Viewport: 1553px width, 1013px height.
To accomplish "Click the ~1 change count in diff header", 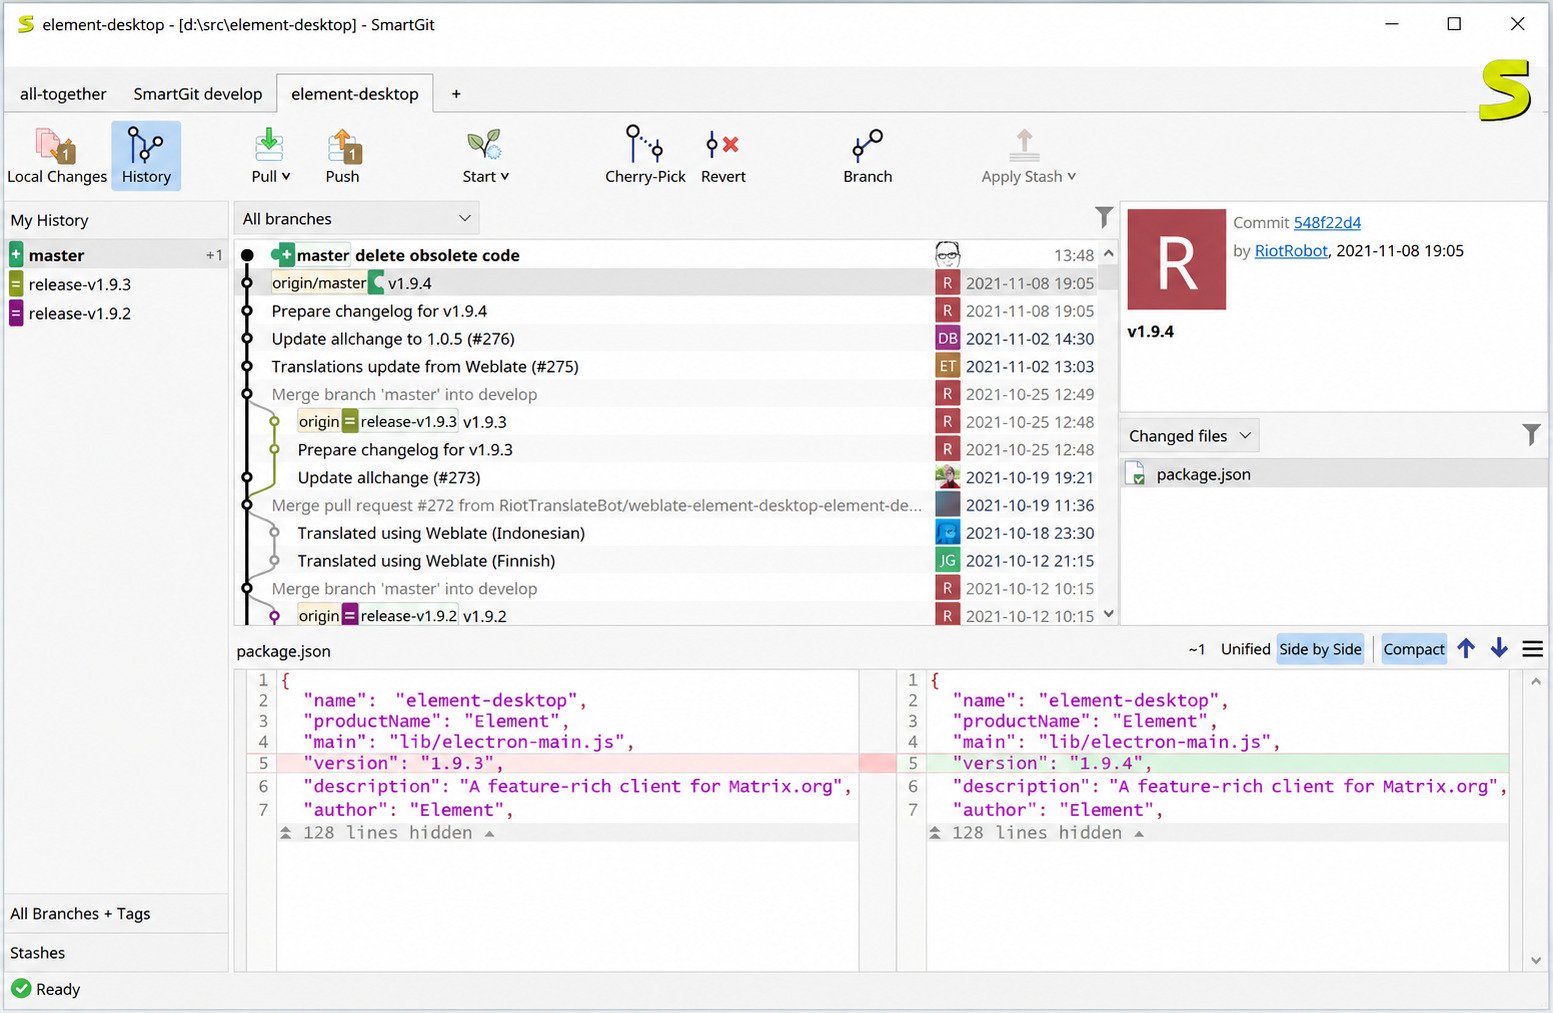I will click(1196, 649).
